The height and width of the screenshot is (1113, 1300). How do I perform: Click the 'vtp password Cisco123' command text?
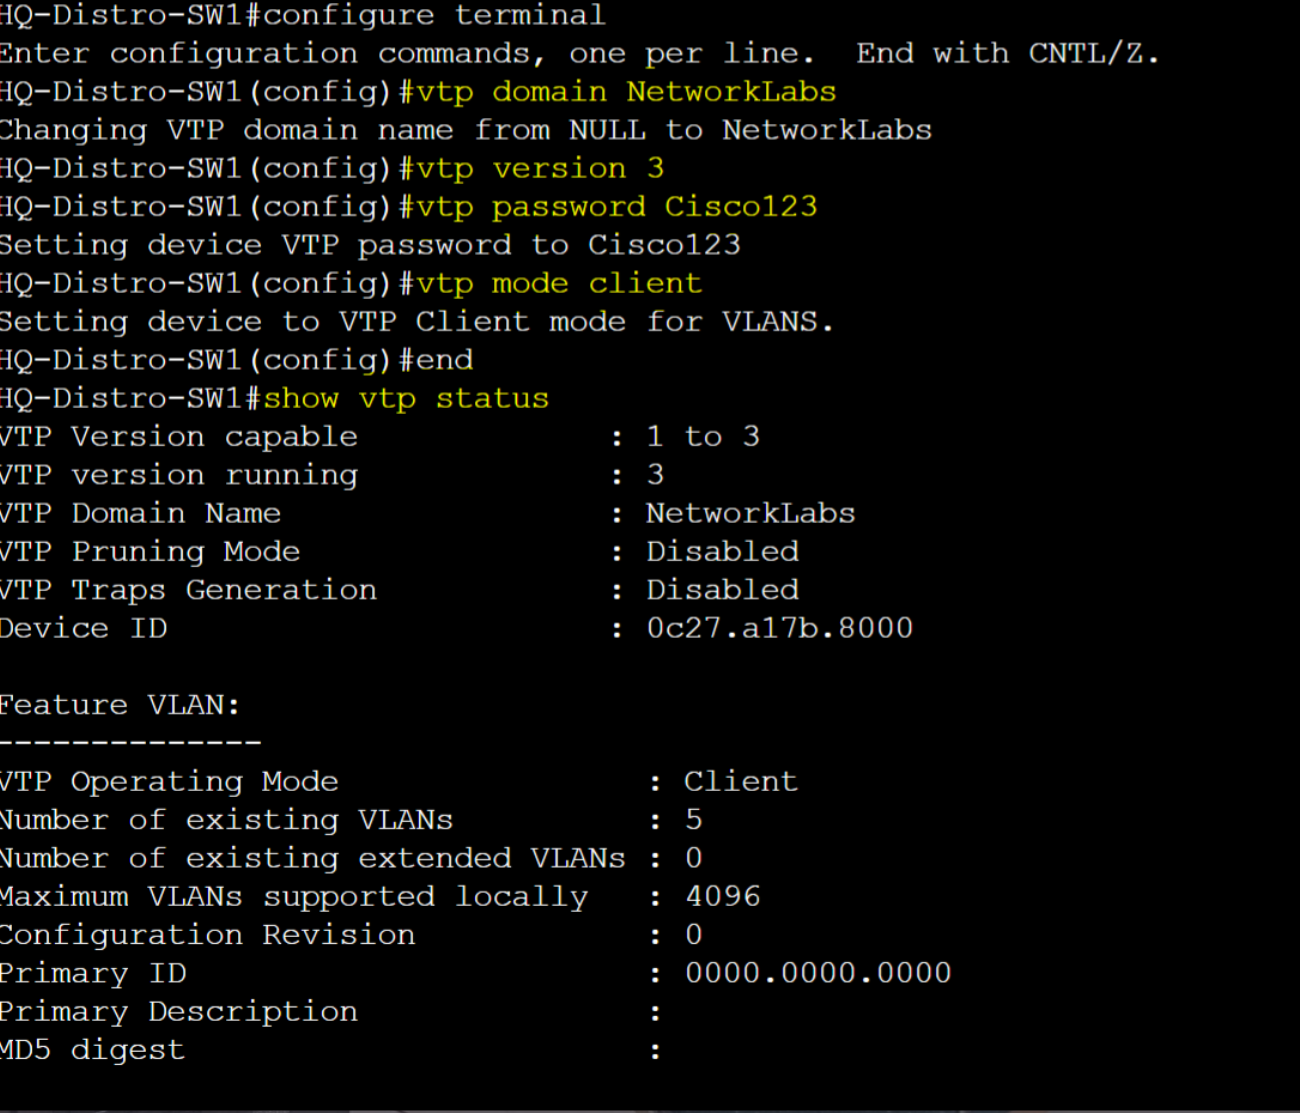click(617, 207)
